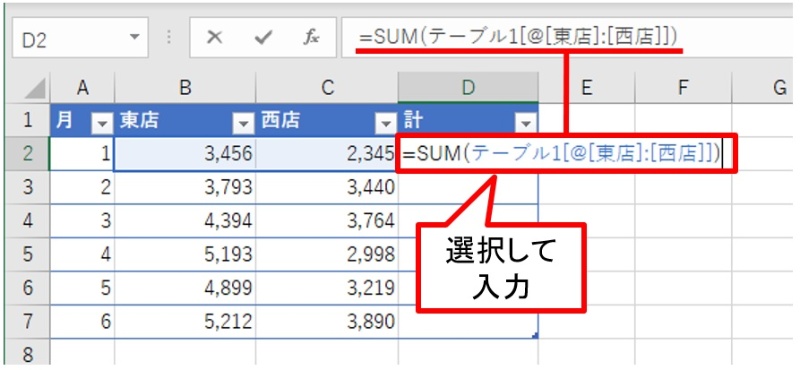
Task: Click month cell A2 with value 1
Action: pyautogui.click(x=83, y=154)
